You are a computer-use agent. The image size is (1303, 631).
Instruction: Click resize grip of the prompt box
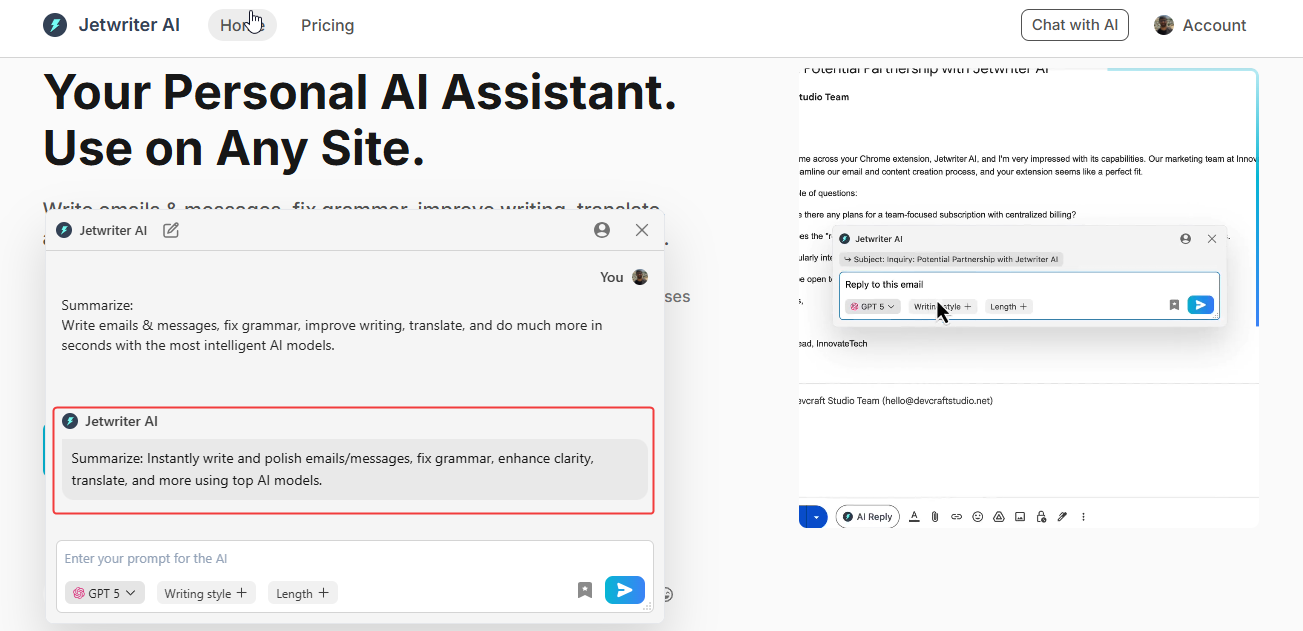tap(647, 606)
